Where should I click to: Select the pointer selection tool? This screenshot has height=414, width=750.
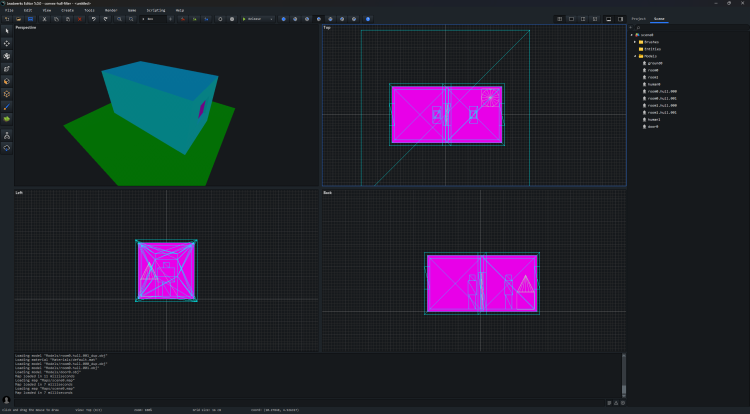click(7, 29)
